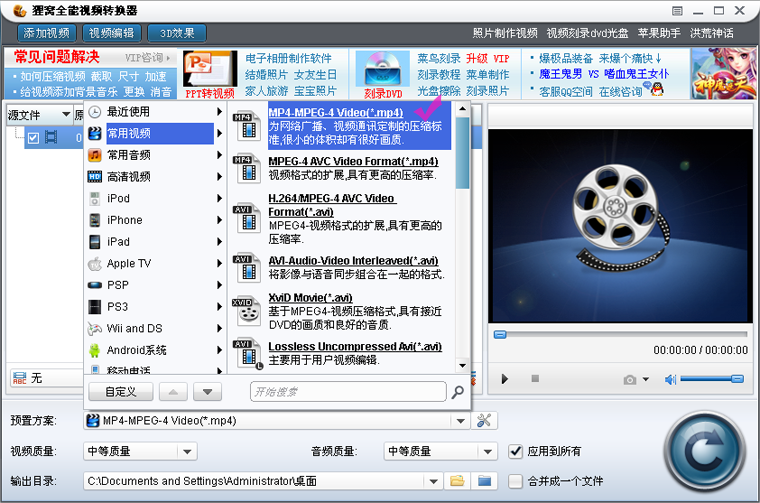Open 照片制作视频 link
Screen dimensions: 760x503
[505, 33]
